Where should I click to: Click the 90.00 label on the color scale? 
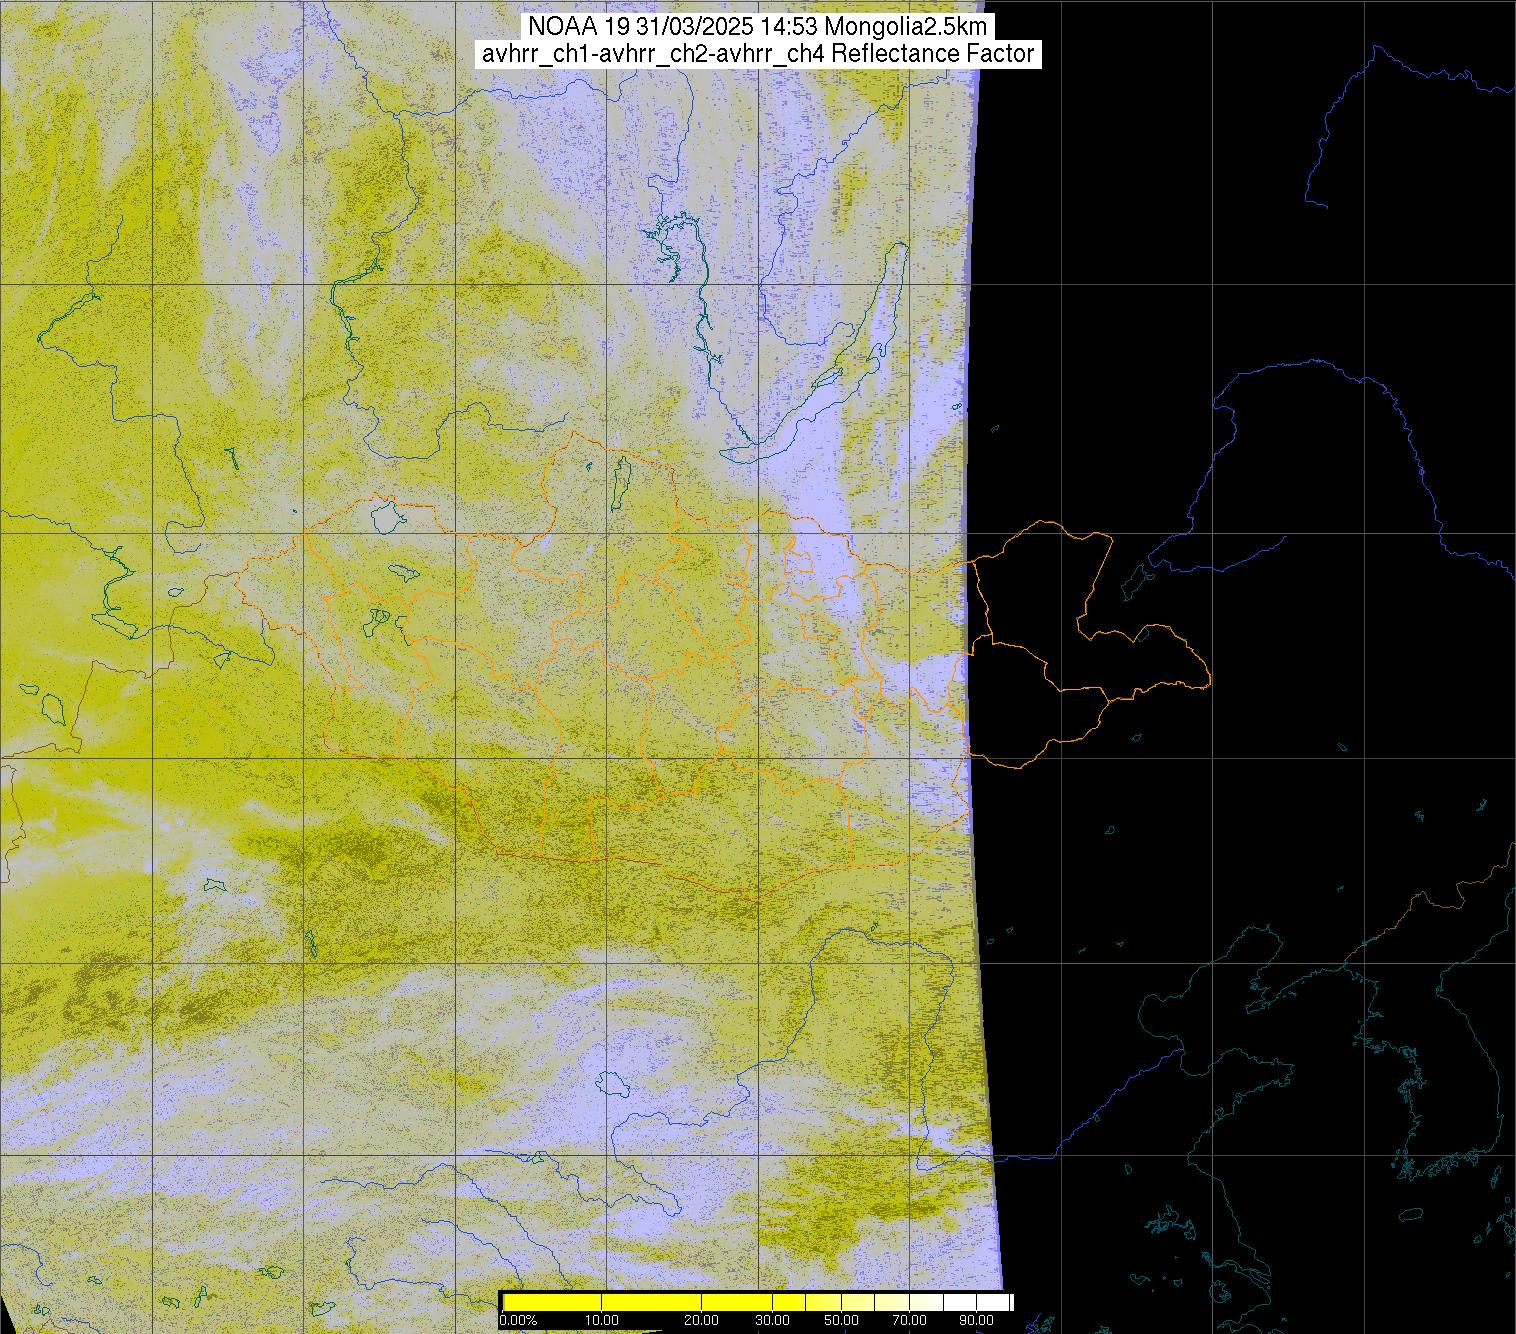[x=976, y=1320]
